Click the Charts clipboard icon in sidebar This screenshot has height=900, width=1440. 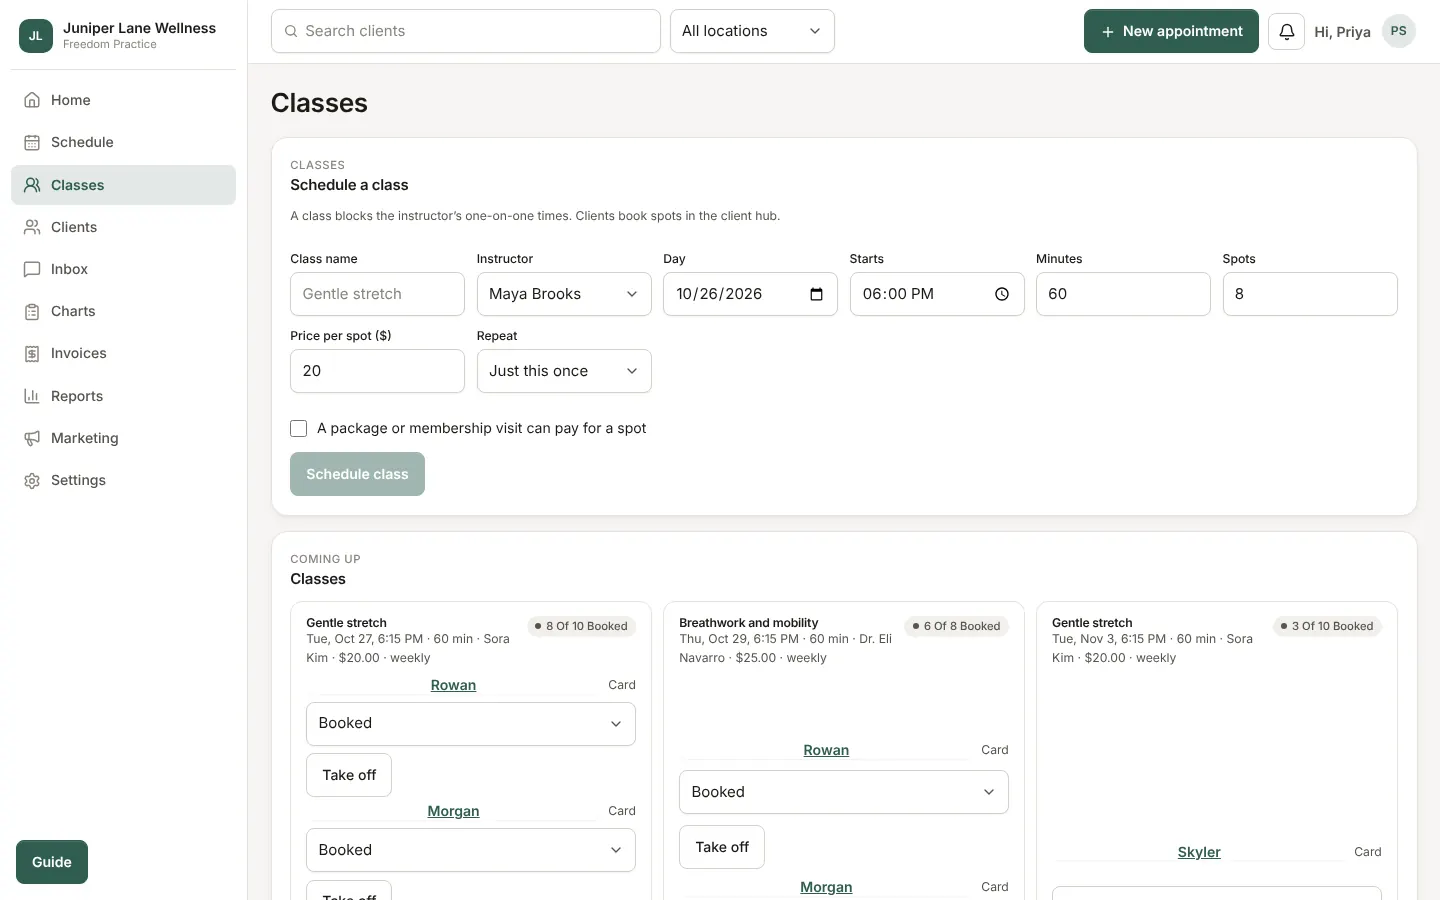(32, 311)
